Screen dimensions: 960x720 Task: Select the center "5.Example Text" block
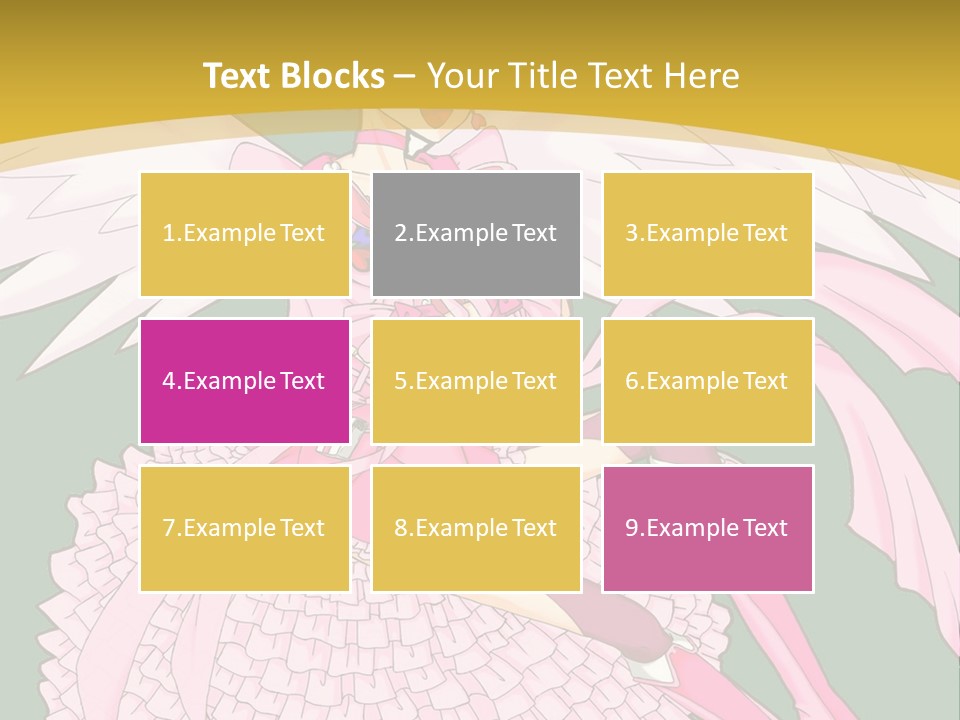tap(476, 381)
